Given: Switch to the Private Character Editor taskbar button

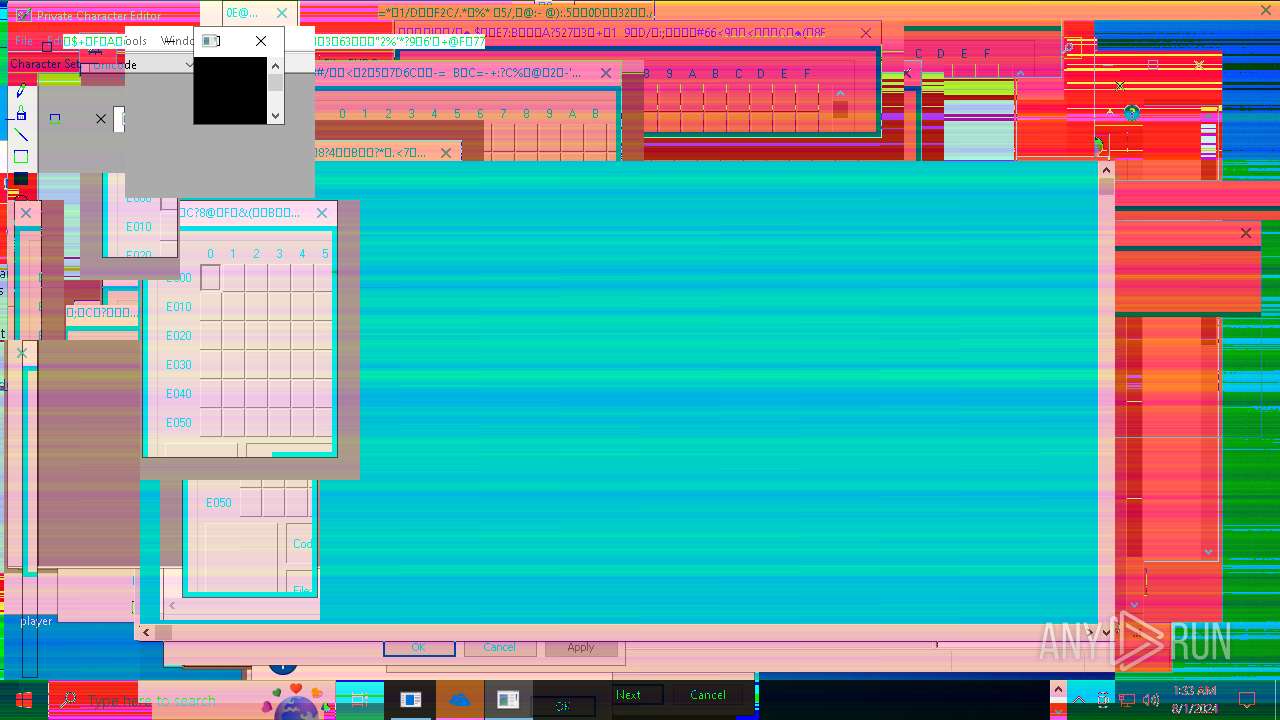Looking at the screenshot, I should pos(508,700).
